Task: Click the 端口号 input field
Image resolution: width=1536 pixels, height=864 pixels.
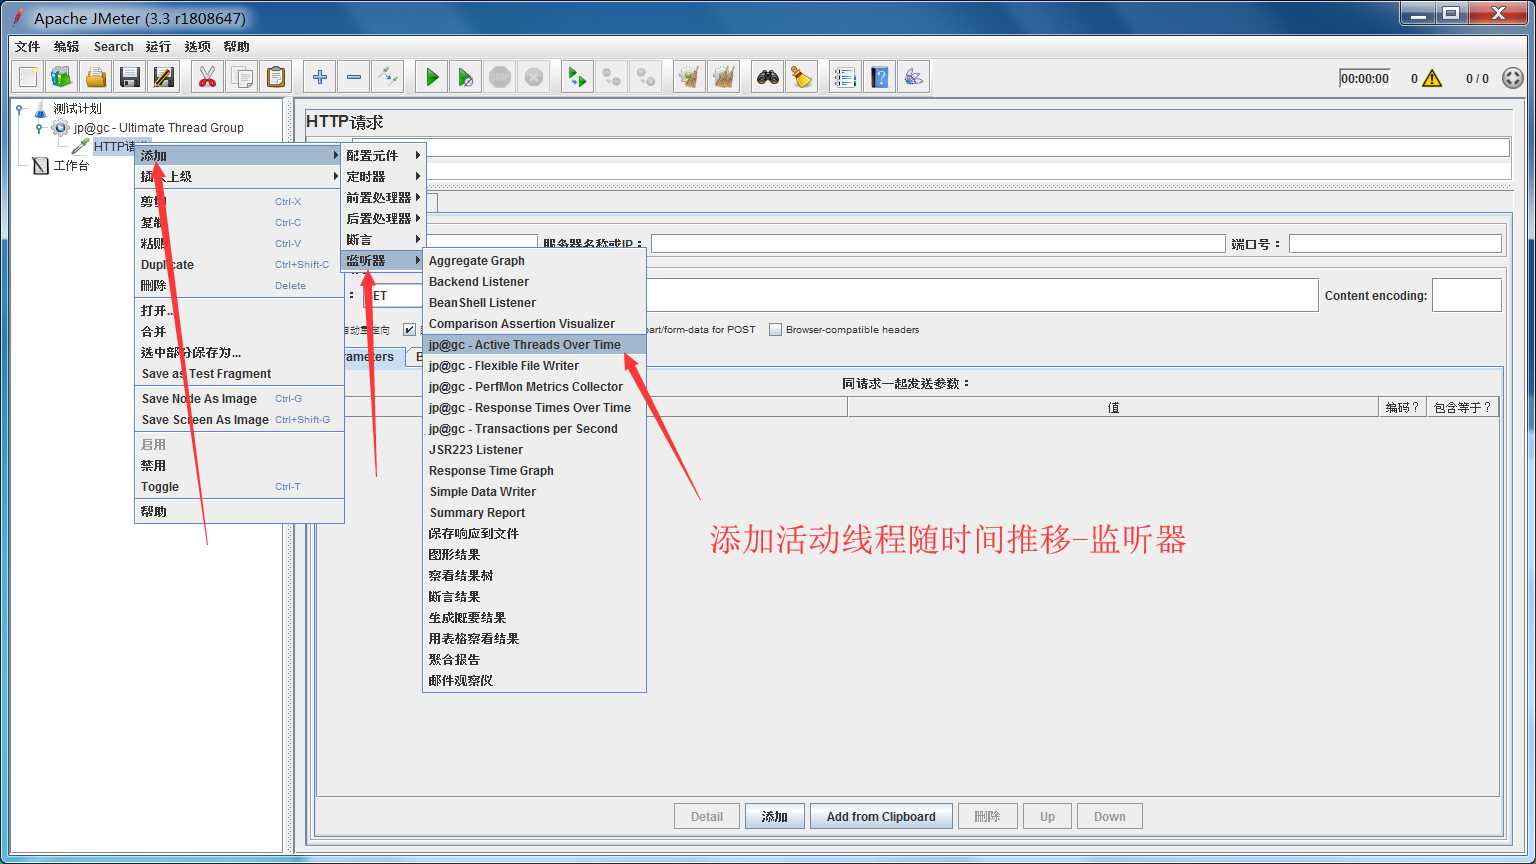Action: coord(1395,243)
